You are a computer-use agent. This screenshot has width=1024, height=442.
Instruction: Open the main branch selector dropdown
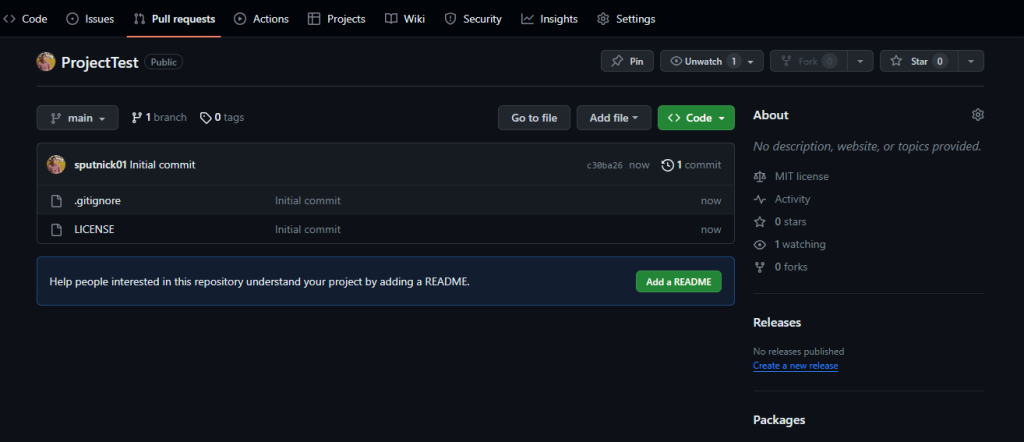[x=78, y=118]
